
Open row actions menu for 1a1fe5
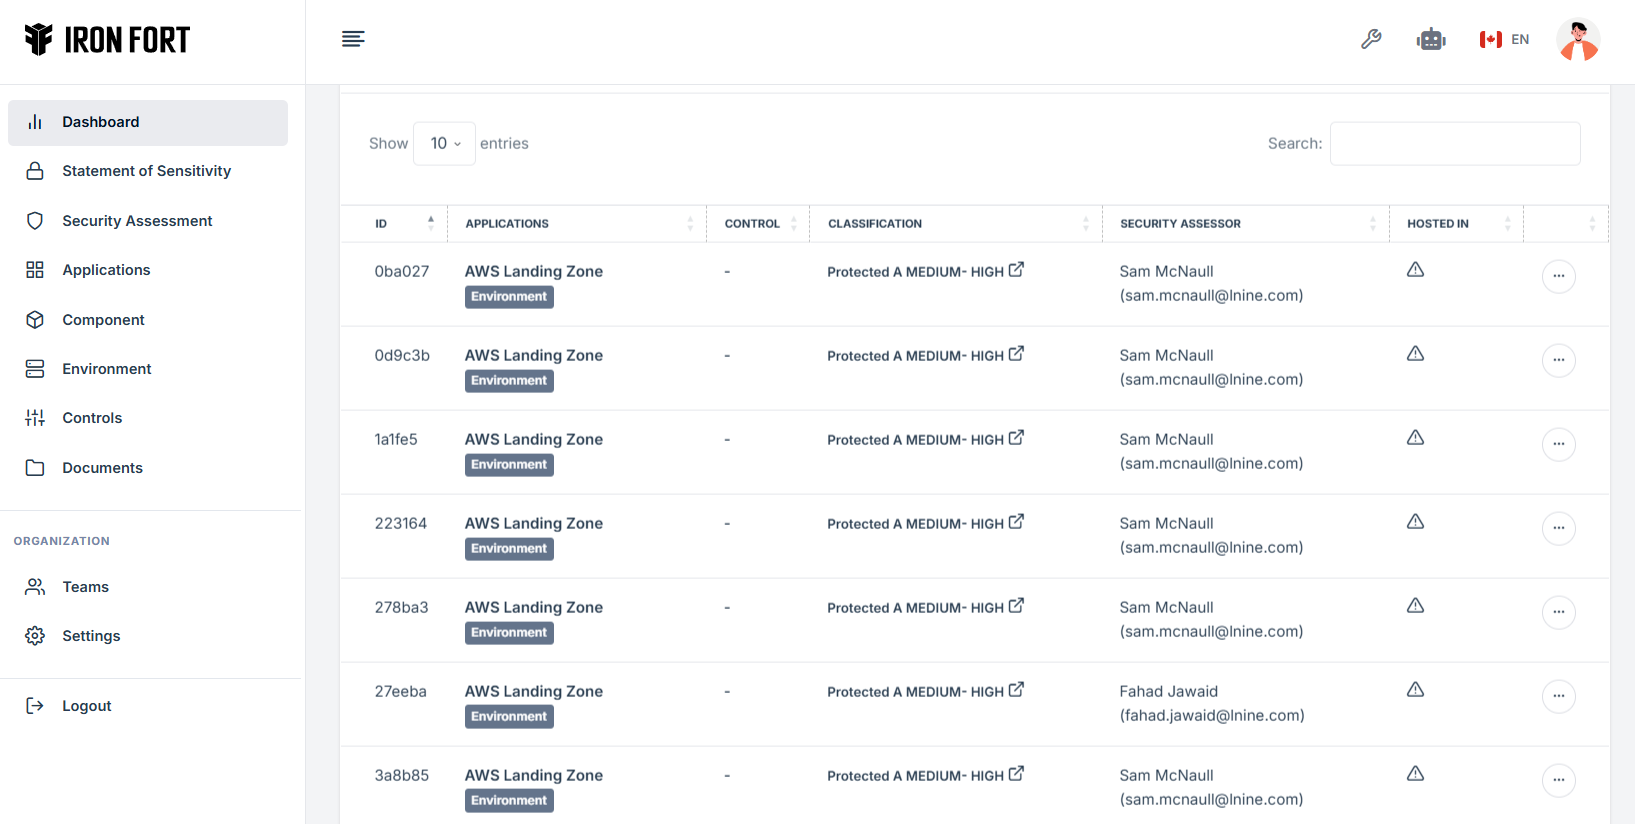(x=1558, y=444)
